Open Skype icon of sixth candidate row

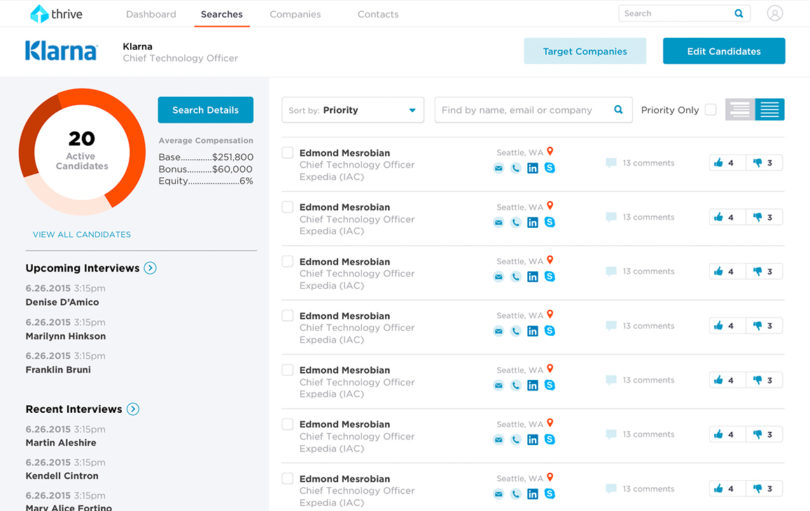tap(550, 439)
